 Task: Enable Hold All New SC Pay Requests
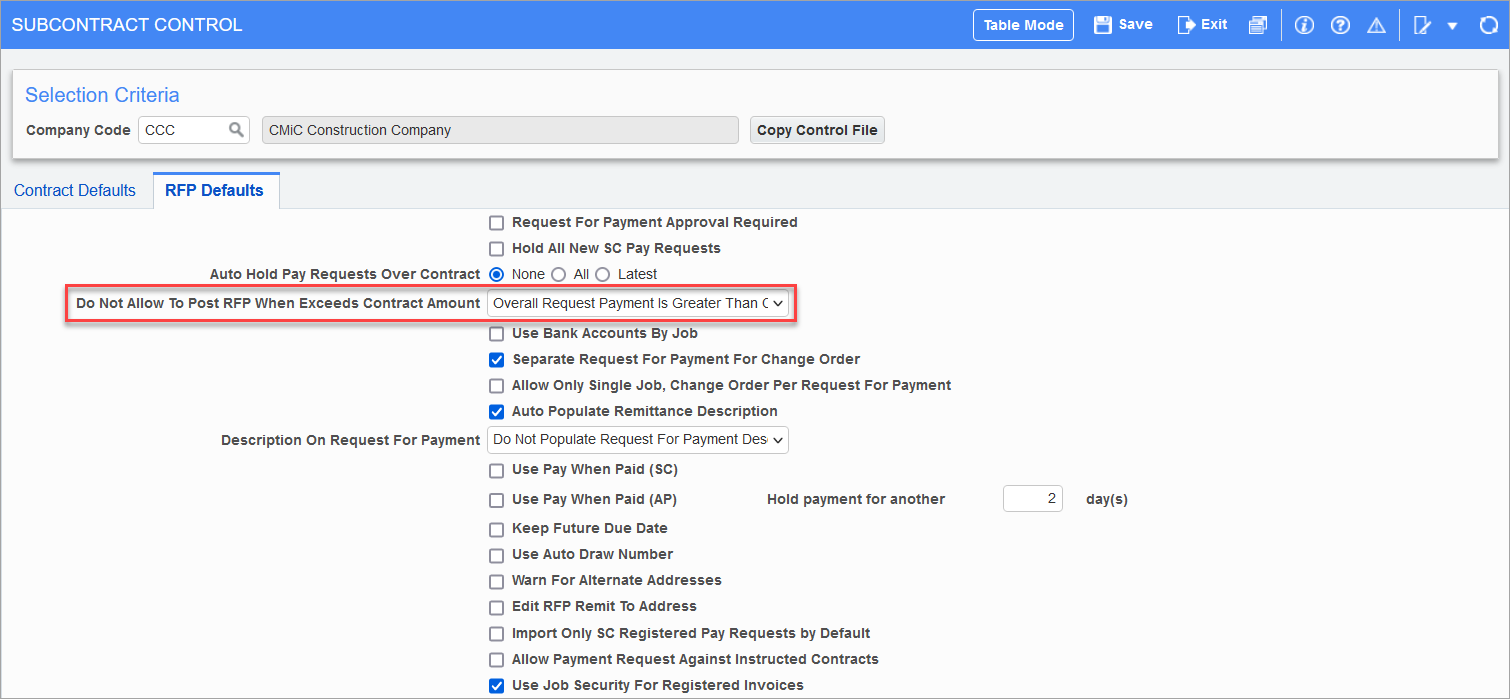[496, 248]
